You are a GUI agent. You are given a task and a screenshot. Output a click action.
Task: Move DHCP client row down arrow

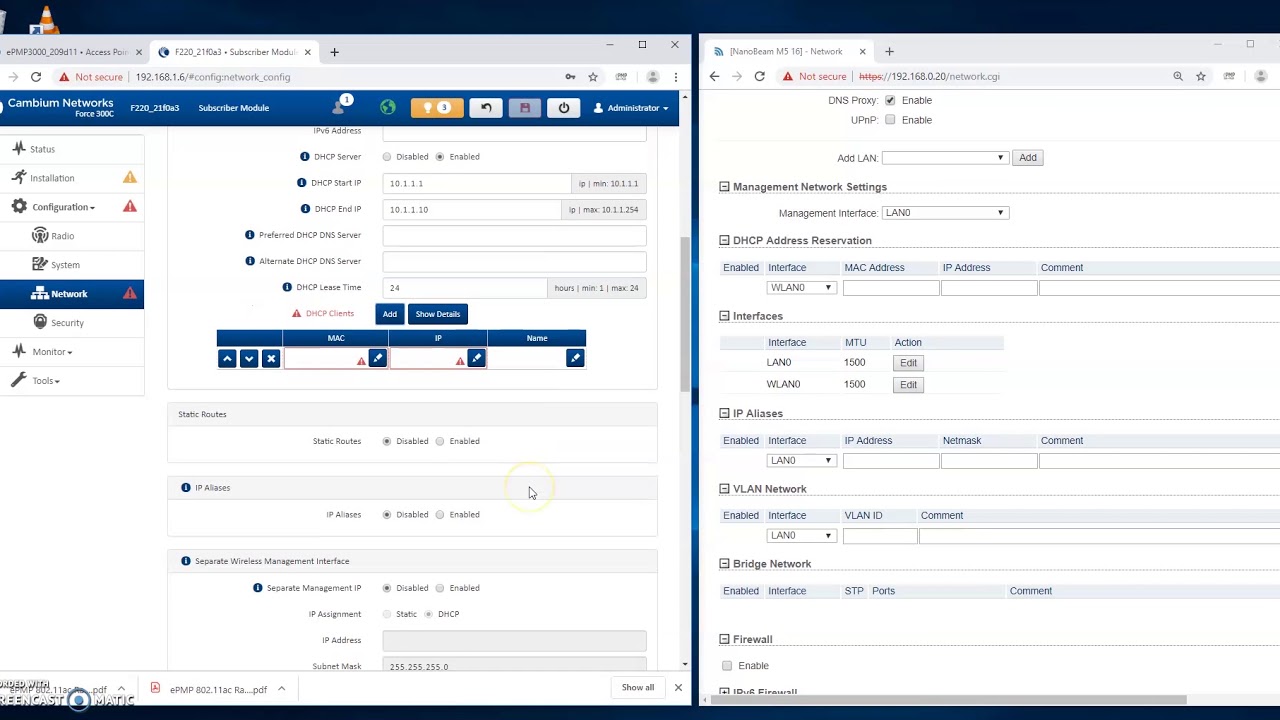click(249, 358)
